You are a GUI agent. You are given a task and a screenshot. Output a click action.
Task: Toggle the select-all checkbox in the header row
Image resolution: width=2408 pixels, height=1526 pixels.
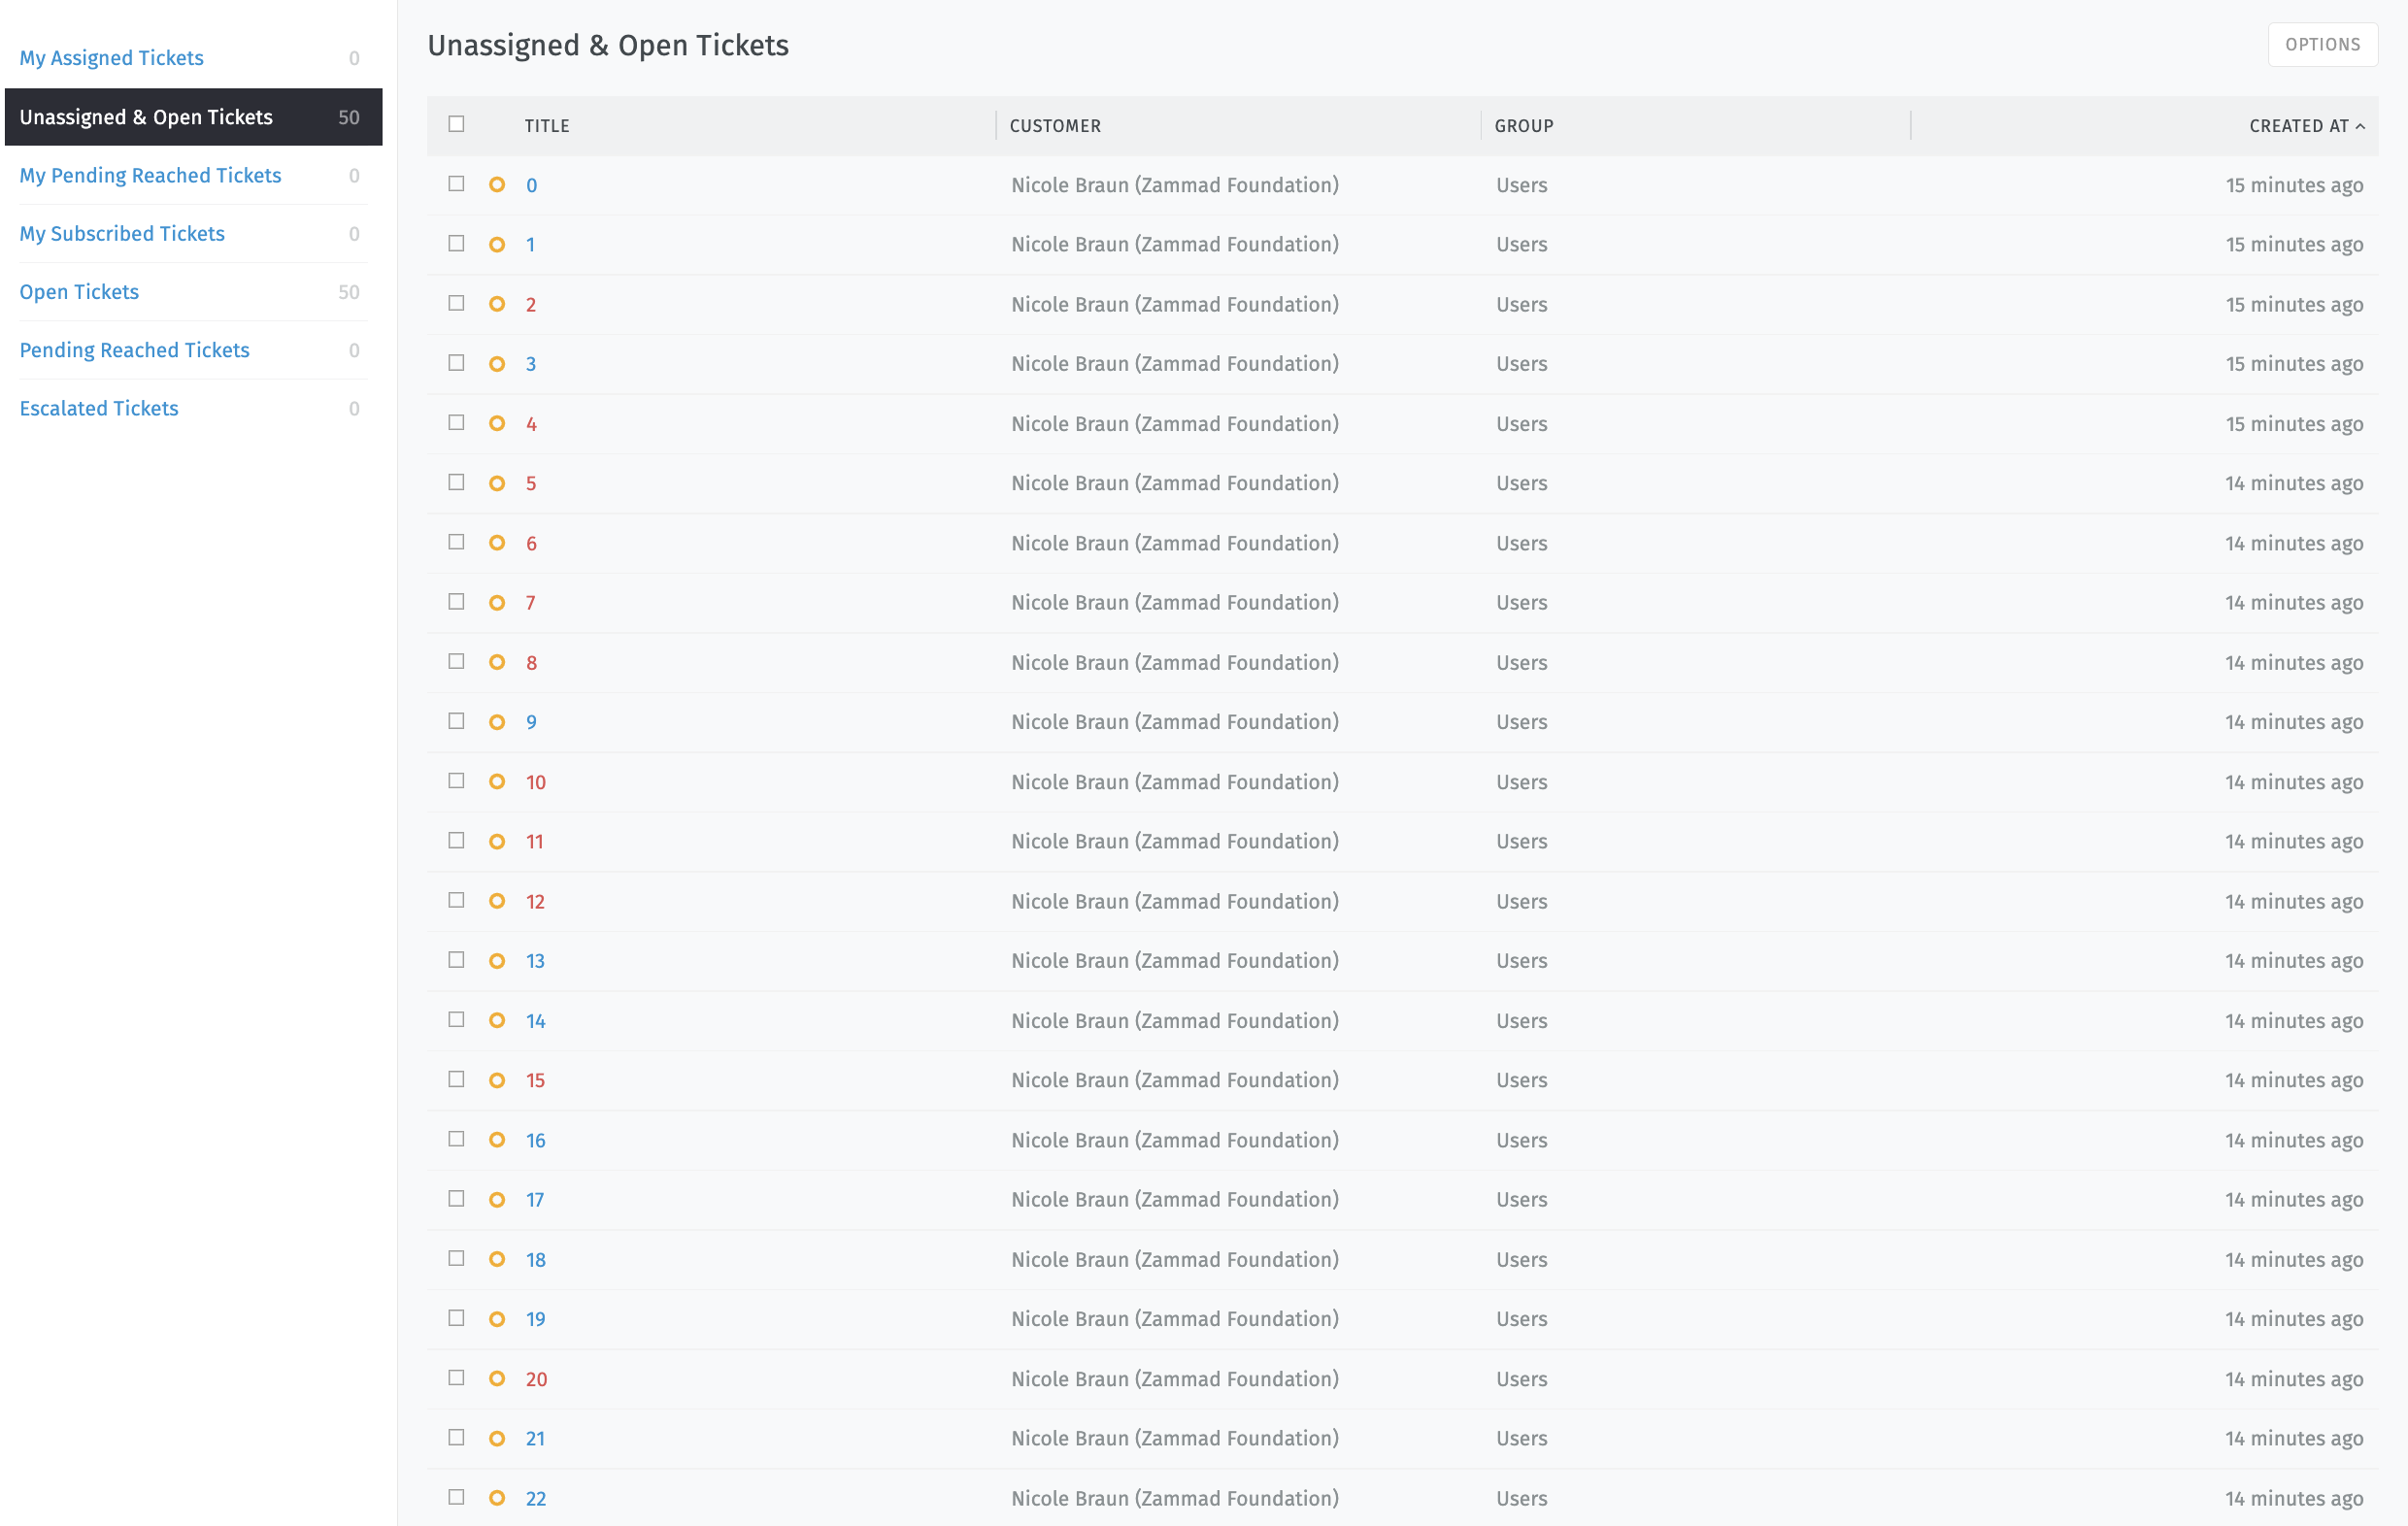[x=457, y=124]
